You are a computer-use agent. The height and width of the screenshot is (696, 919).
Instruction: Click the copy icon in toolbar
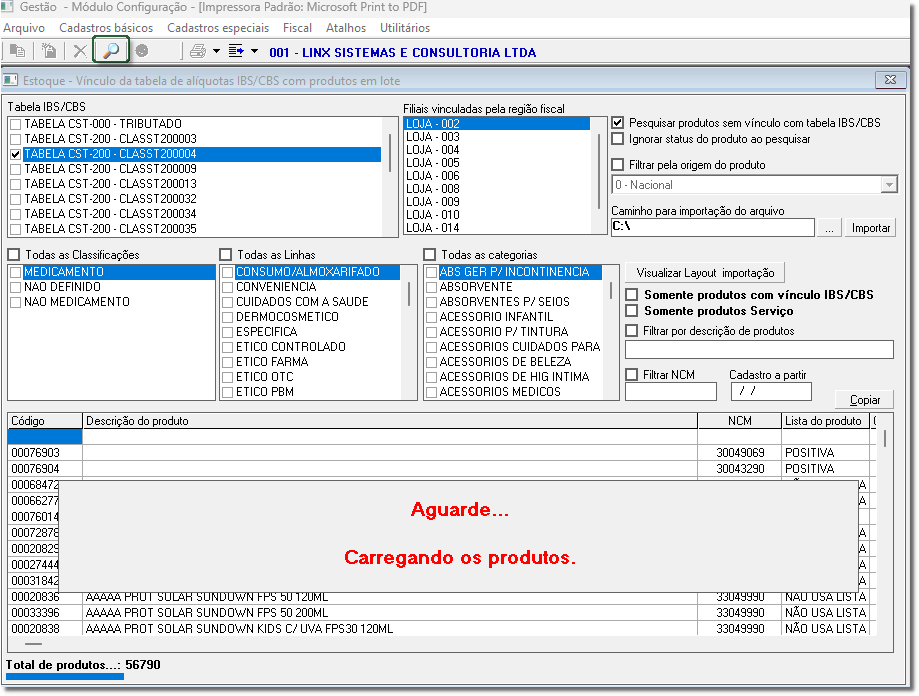17,51
